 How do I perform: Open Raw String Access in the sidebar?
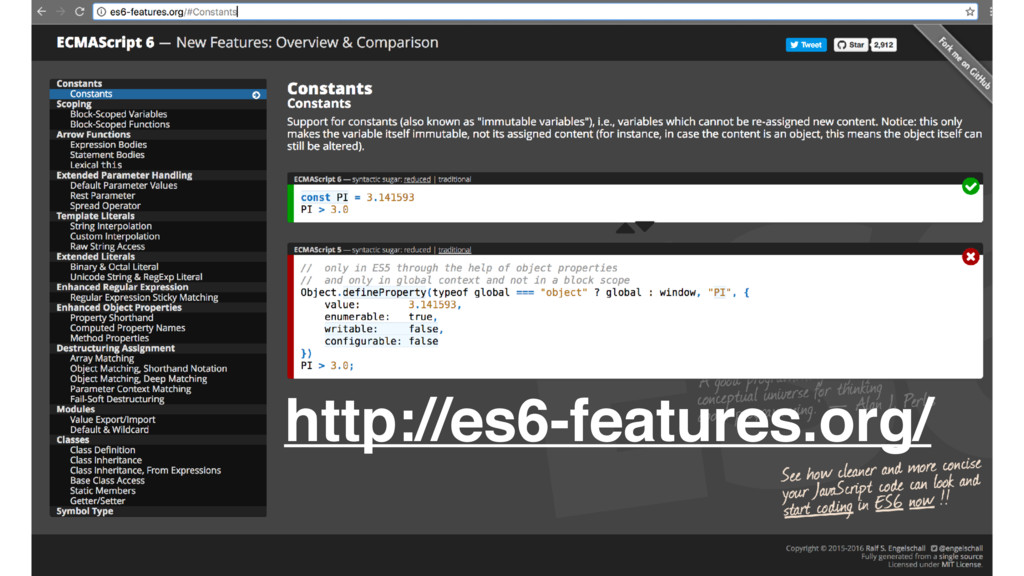(x=107, y=246)
